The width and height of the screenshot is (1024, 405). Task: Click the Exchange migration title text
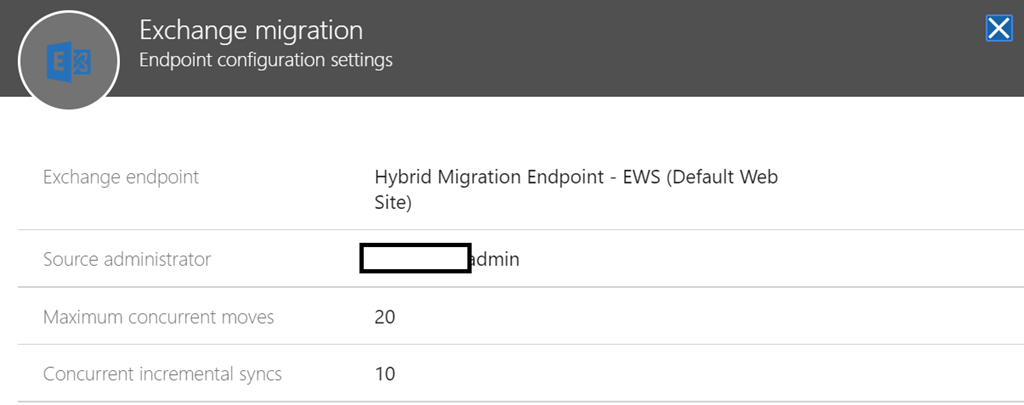tap(251, 31)
